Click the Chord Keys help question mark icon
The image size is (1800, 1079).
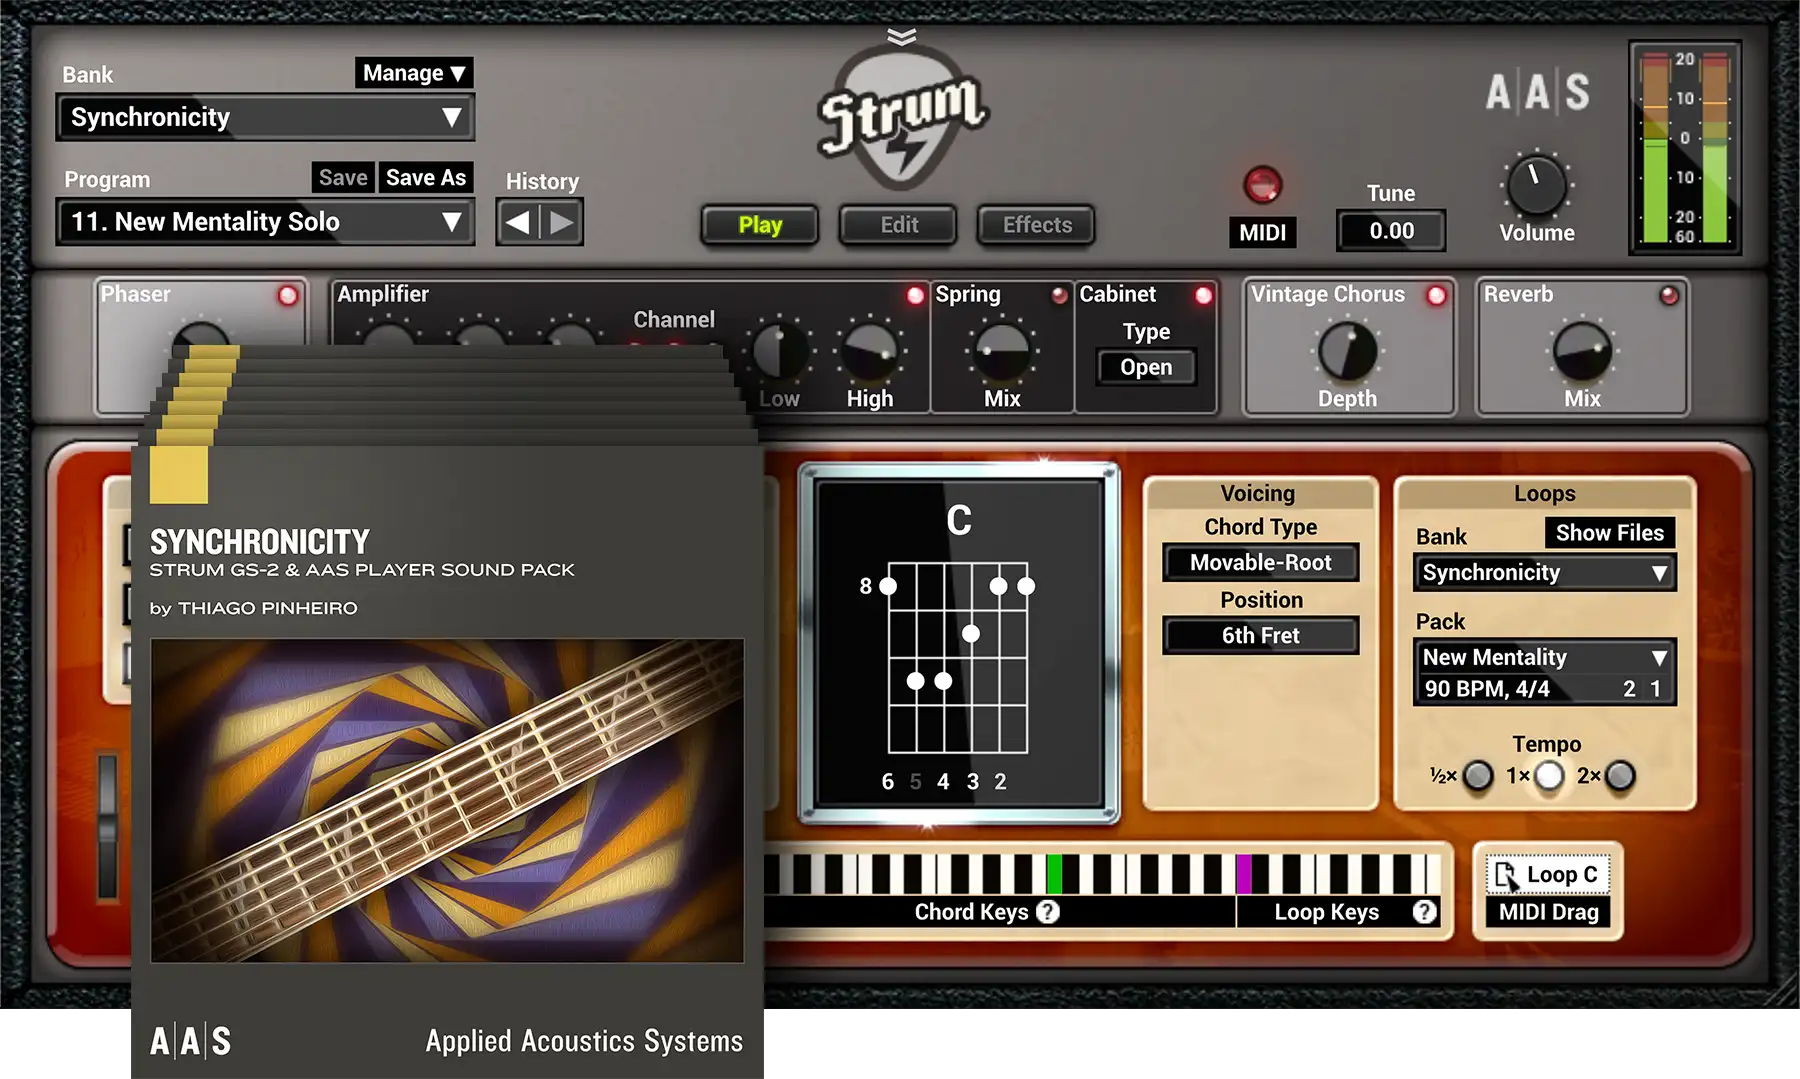tap(1046, 911)
